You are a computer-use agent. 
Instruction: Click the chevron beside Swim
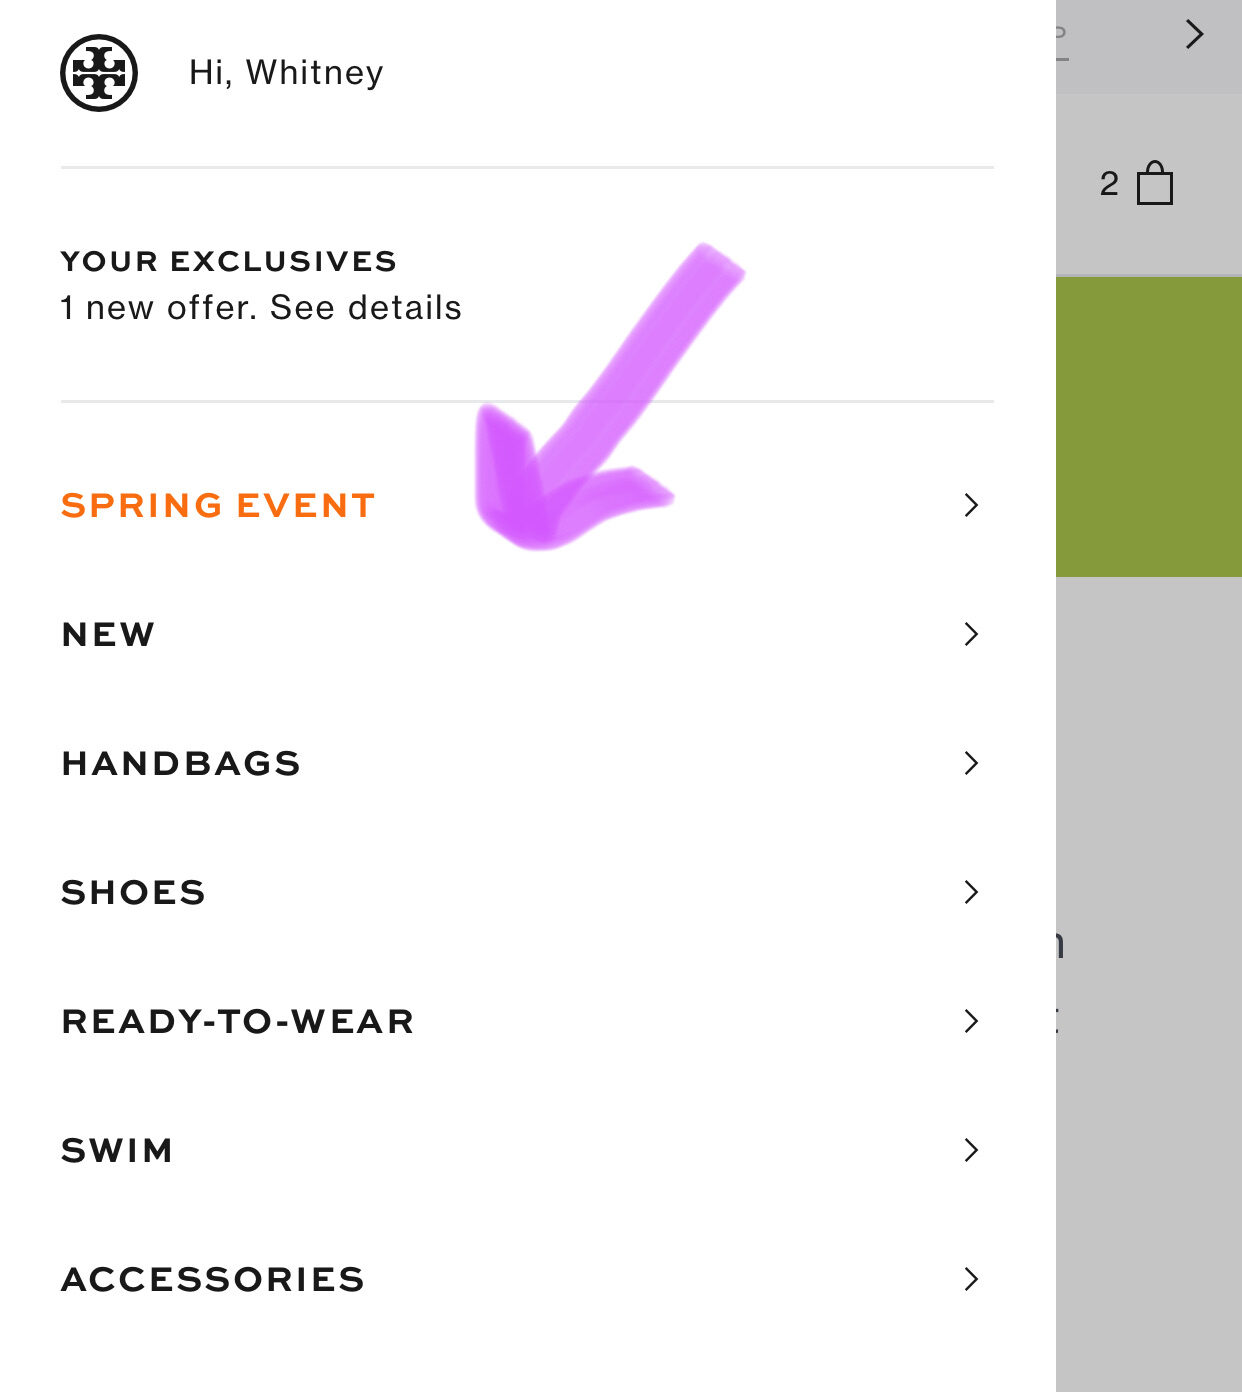coord(971,1150)
